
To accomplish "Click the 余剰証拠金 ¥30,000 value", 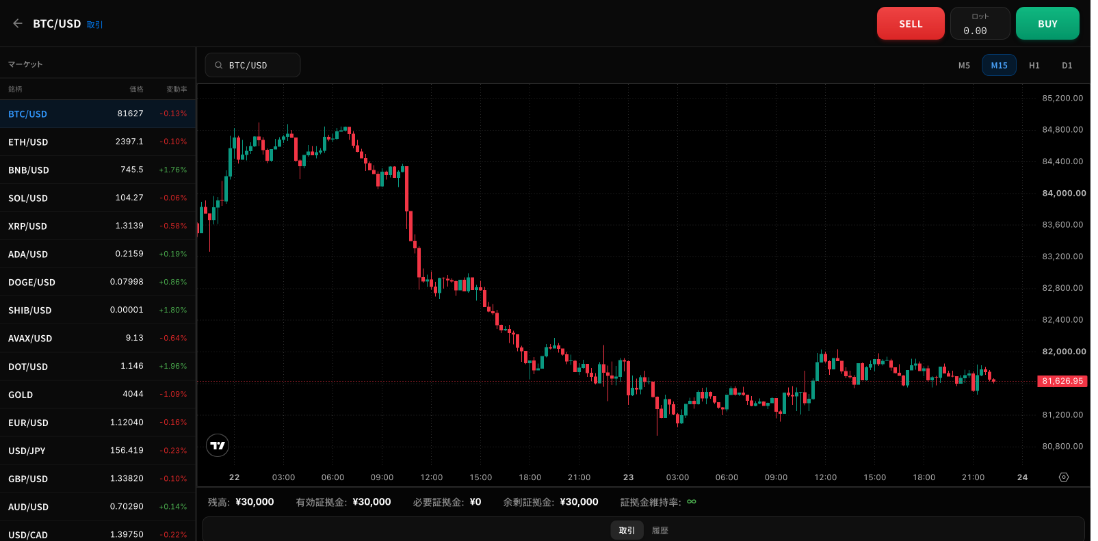I will [579, 502].
